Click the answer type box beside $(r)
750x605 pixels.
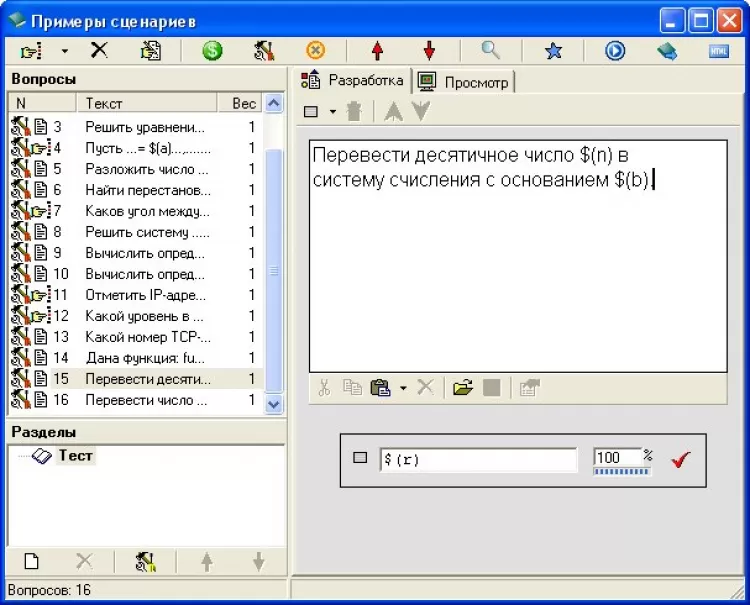tap(360, 458)
